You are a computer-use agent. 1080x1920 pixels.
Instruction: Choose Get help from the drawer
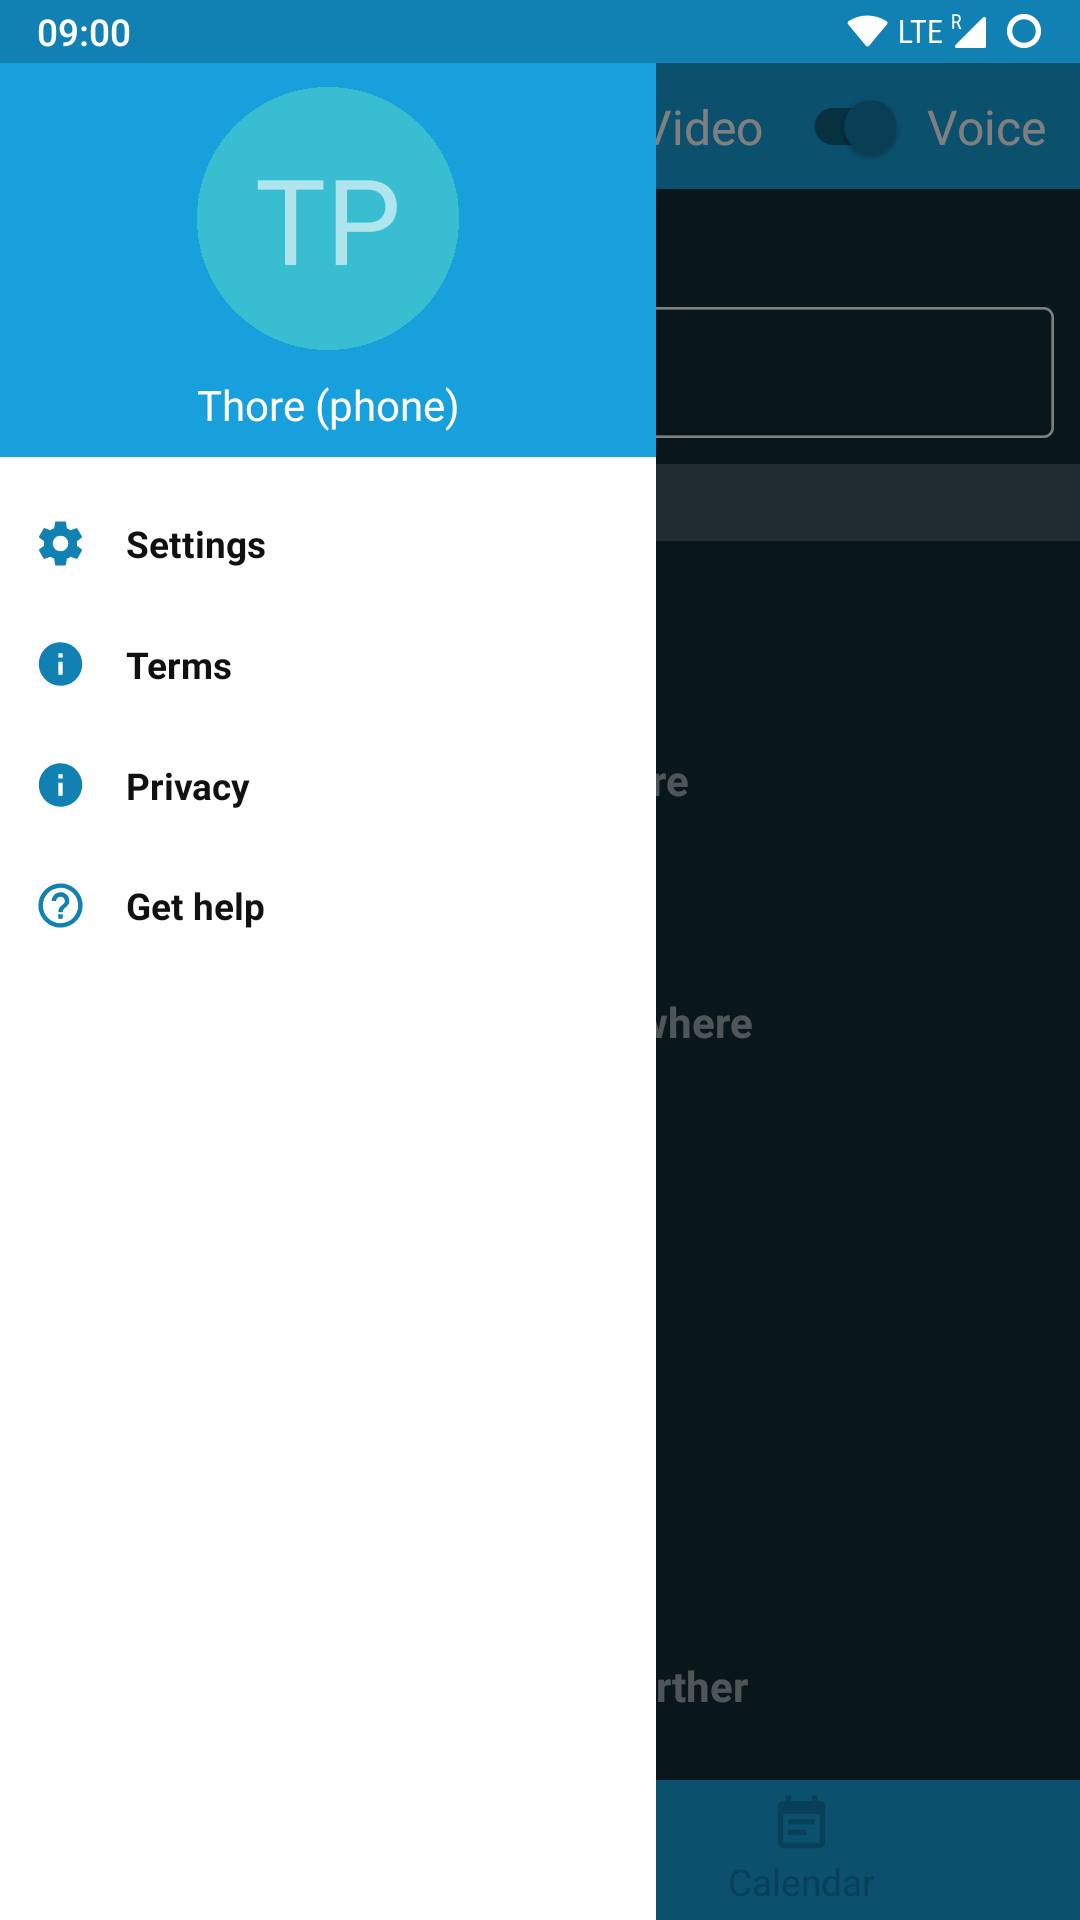328,907
